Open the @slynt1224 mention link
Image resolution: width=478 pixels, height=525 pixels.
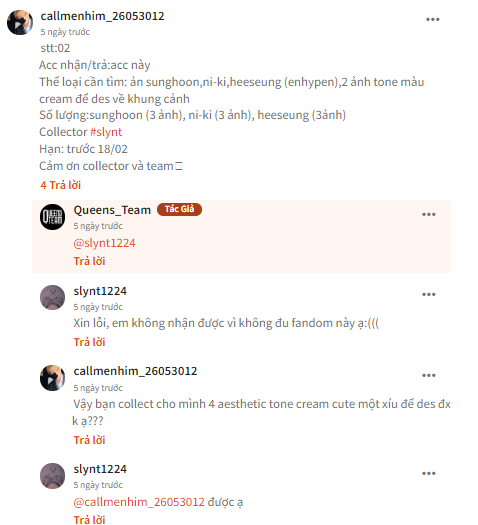[104, 243]
